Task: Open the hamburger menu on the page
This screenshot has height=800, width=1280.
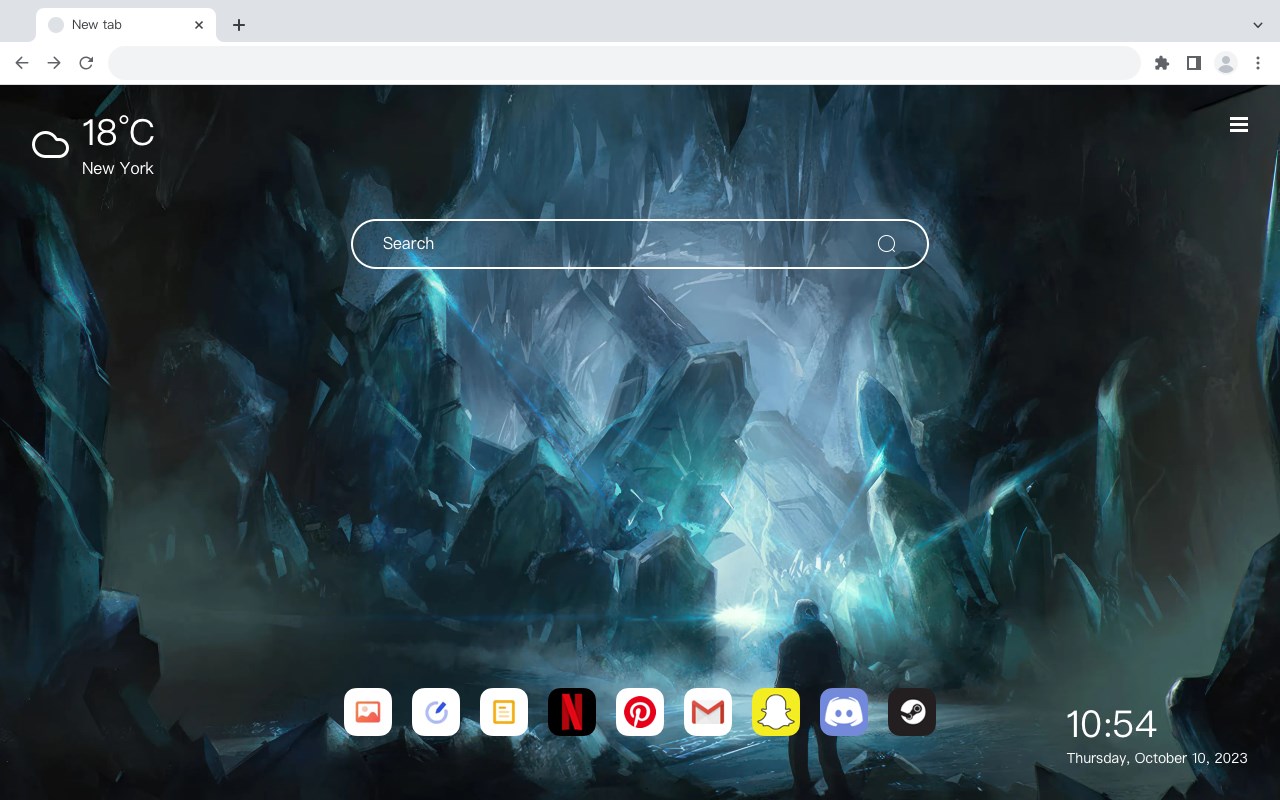Action: coord(1239,125)
